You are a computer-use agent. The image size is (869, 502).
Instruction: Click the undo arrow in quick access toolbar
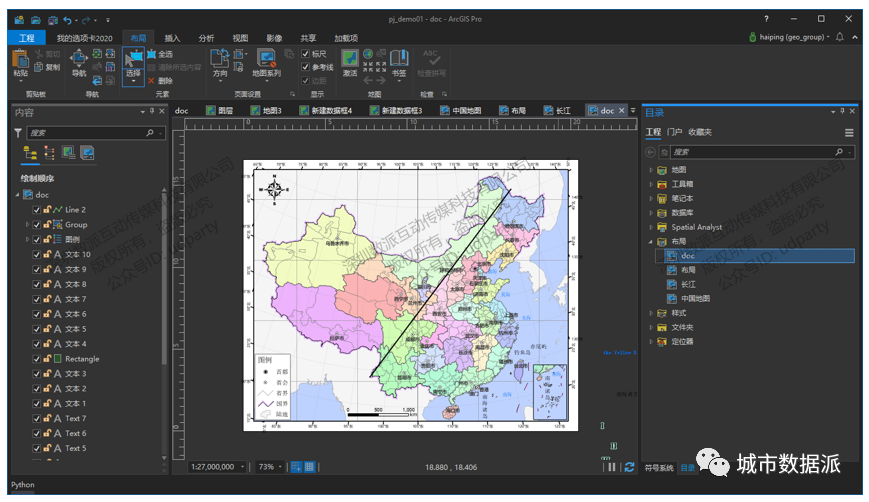point(67,20)
